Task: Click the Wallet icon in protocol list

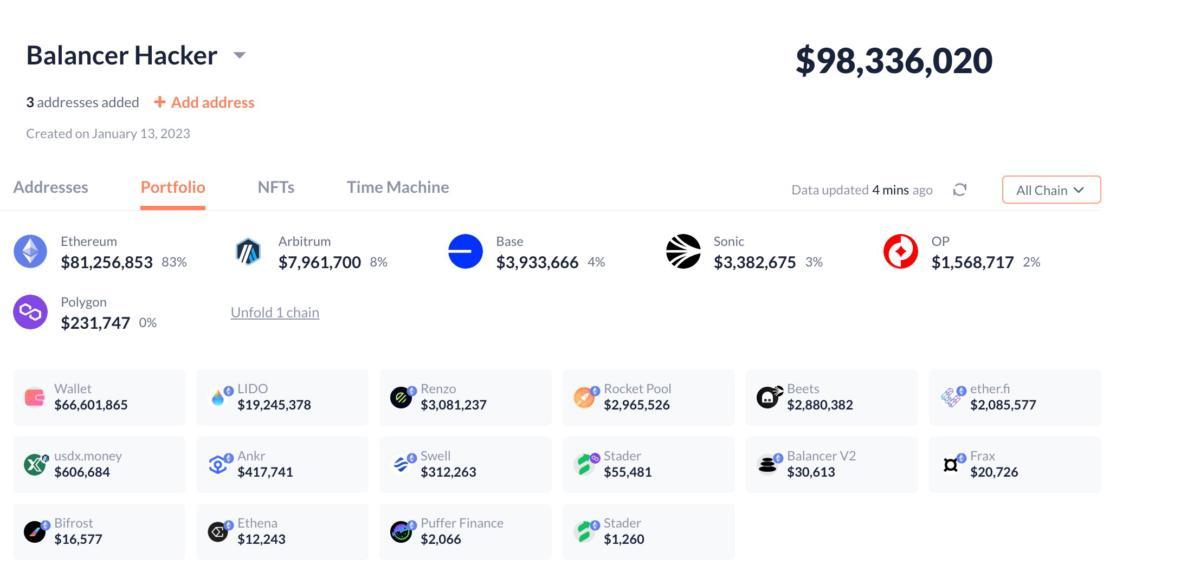Action: click(x=34, y=397)
